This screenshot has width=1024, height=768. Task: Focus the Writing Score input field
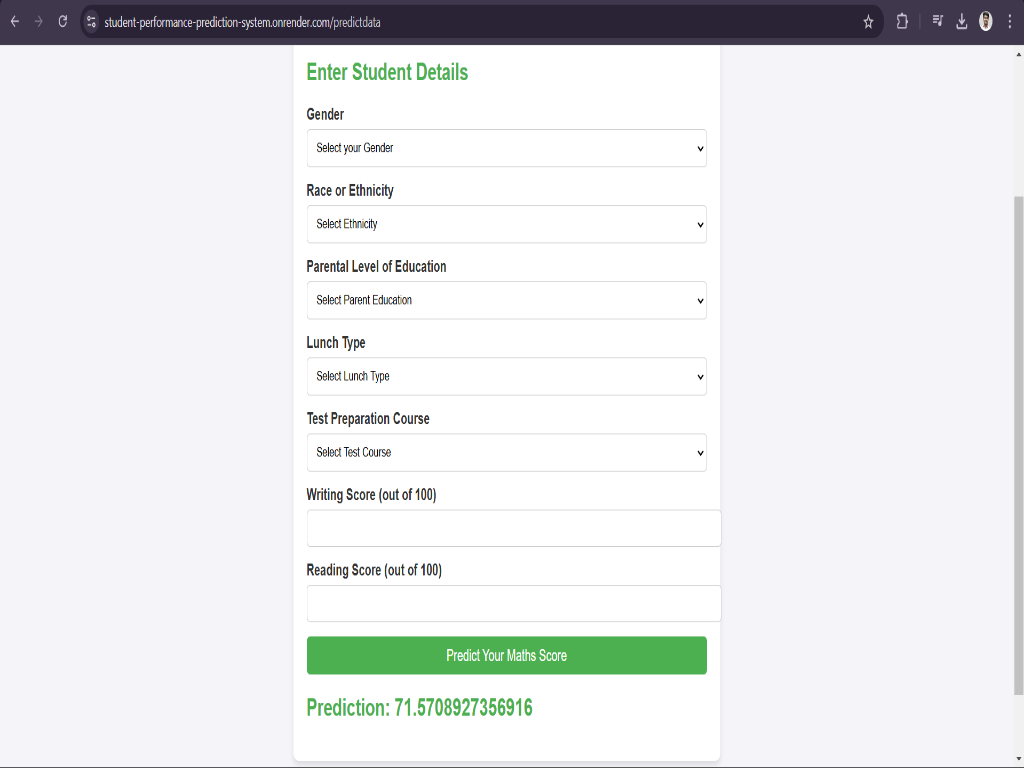[514, 528]
